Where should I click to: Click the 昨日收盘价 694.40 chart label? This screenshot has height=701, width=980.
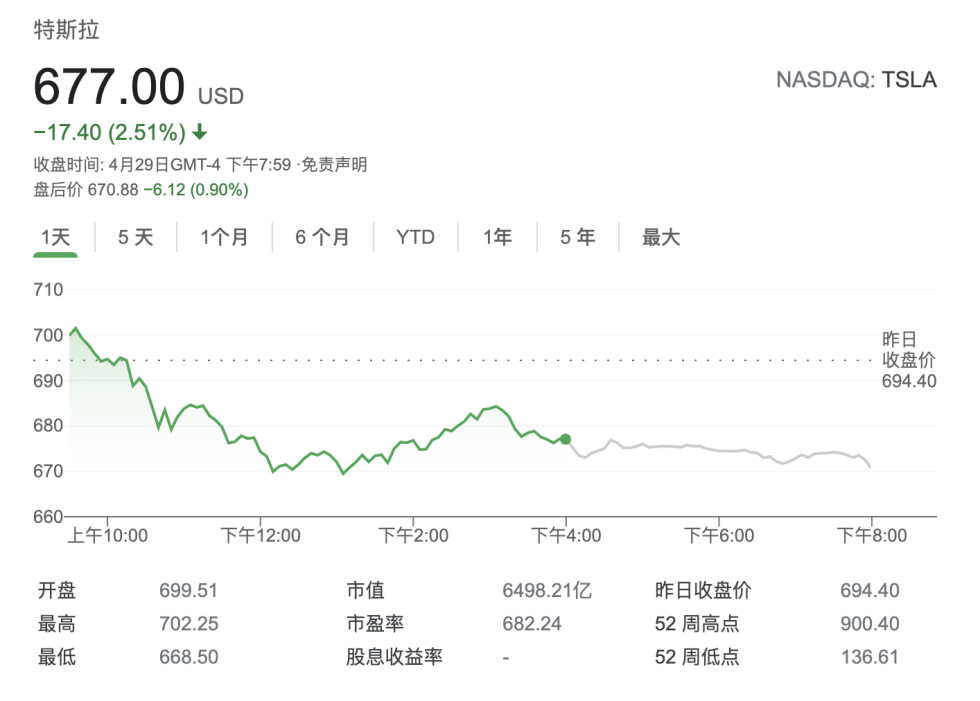pyautogui.click(x=908, y=360)
